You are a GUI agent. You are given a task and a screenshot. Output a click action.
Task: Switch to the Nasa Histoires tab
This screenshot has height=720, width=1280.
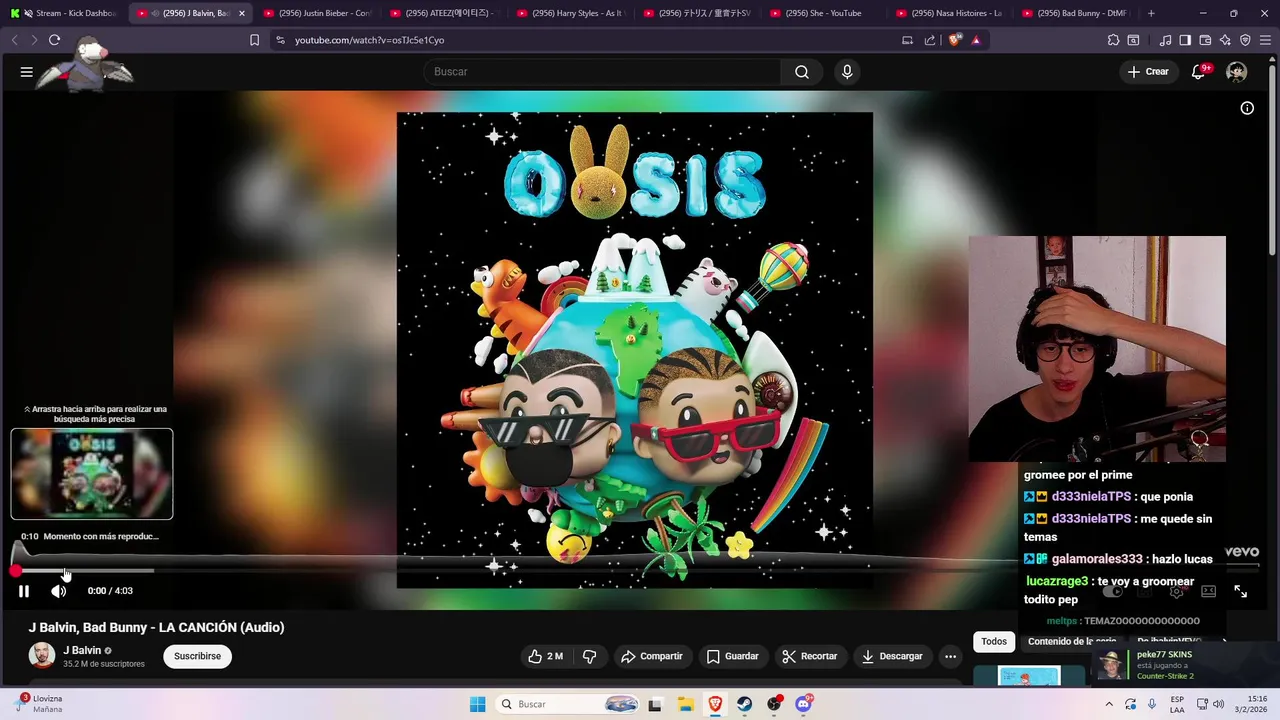pos(950,13)
